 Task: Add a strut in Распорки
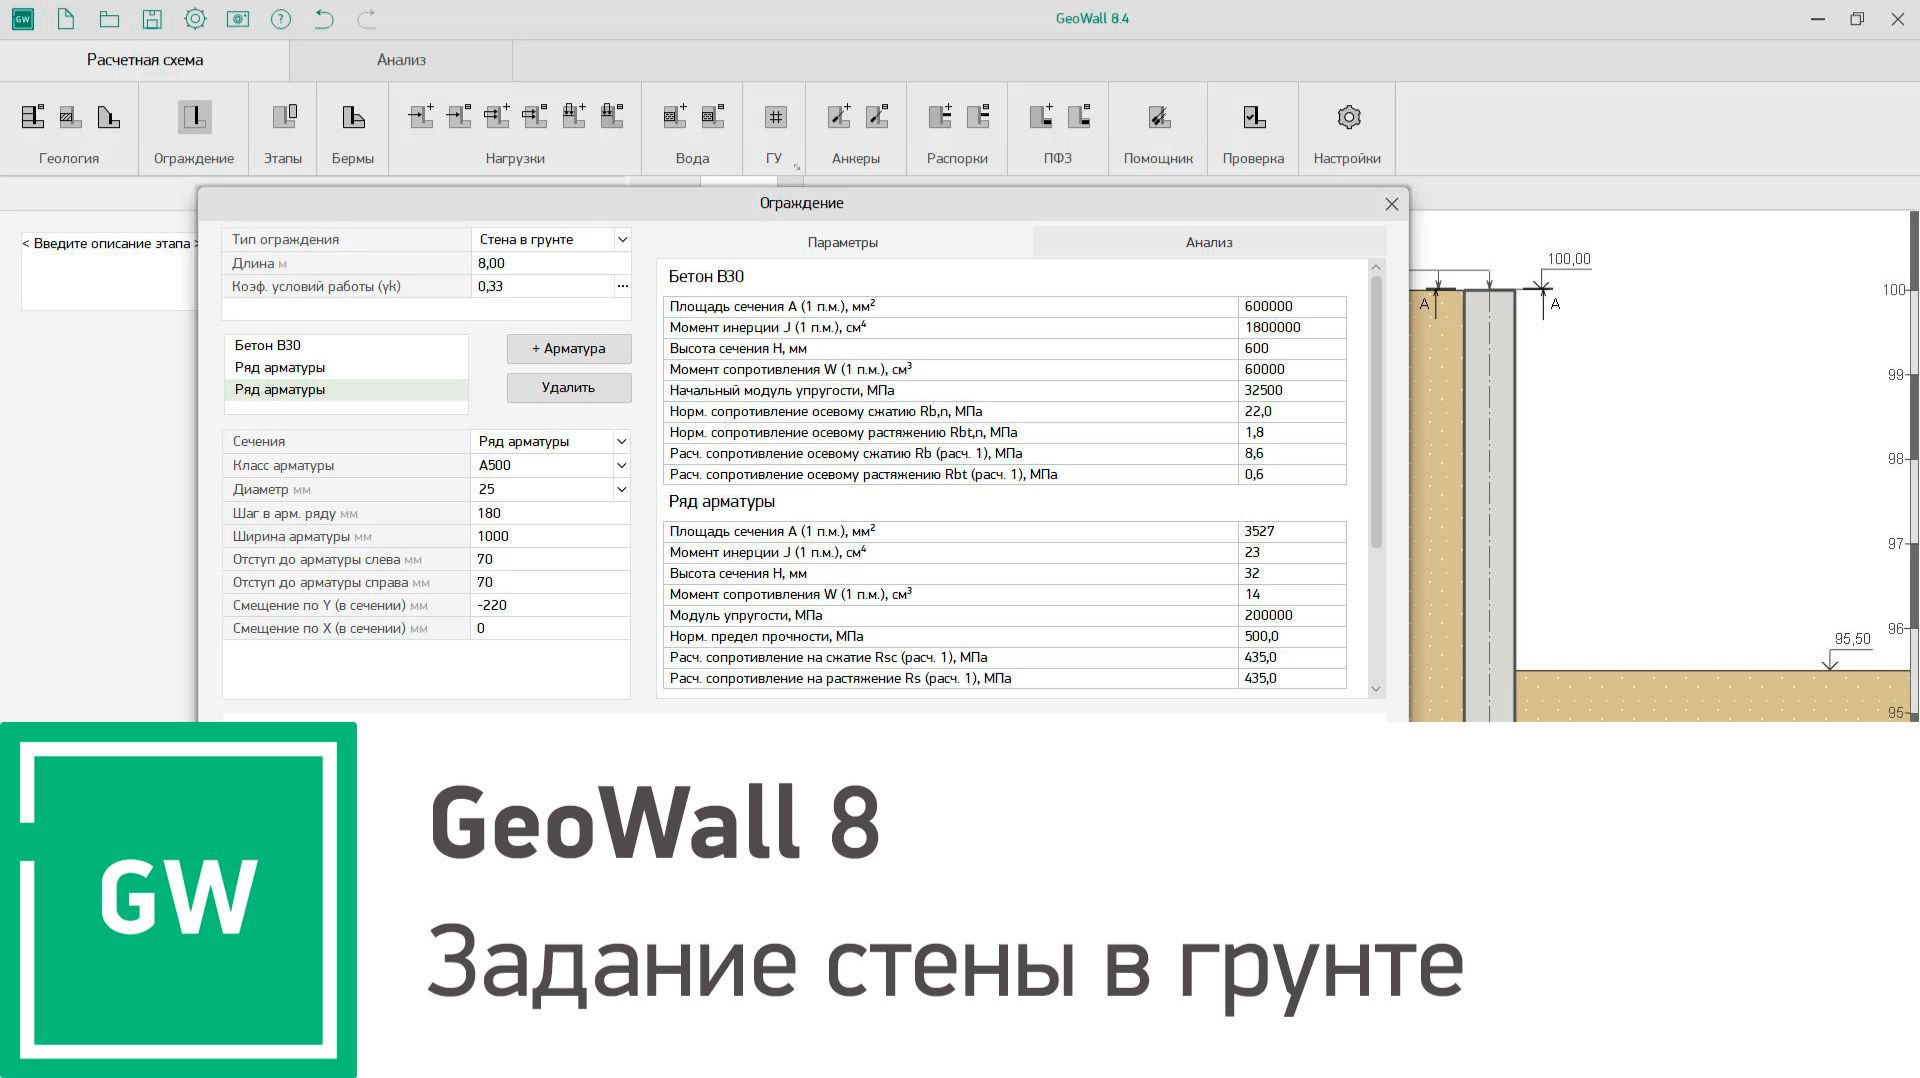pos(940,117)
